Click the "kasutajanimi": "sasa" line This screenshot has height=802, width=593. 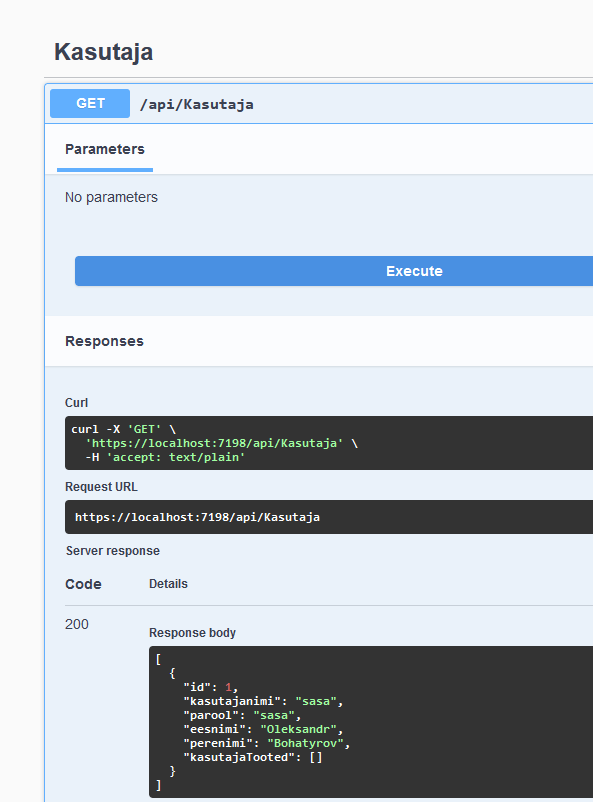click(x=263, y=701)
